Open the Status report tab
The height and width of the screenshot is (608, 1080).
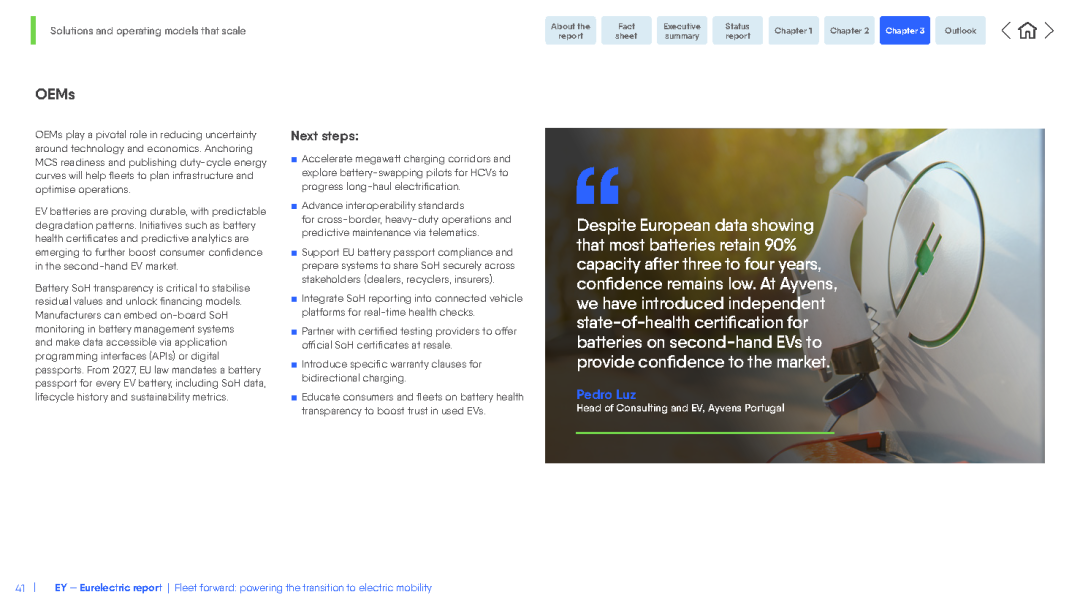pos(738,31)
